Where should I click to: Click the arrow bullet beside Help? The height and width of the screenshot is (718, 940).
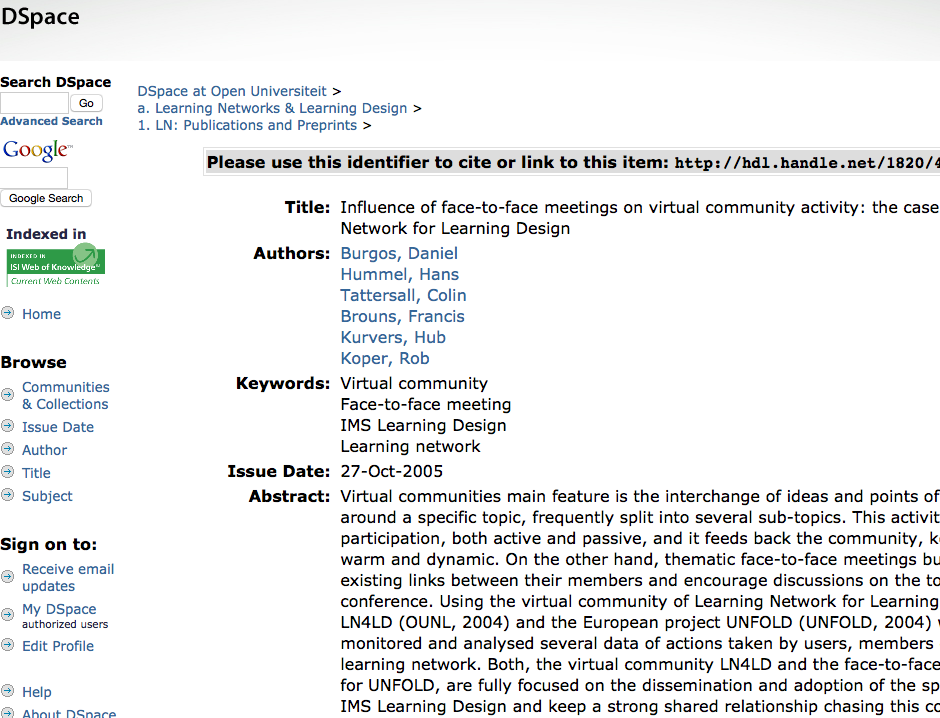[x=8, y=691]
